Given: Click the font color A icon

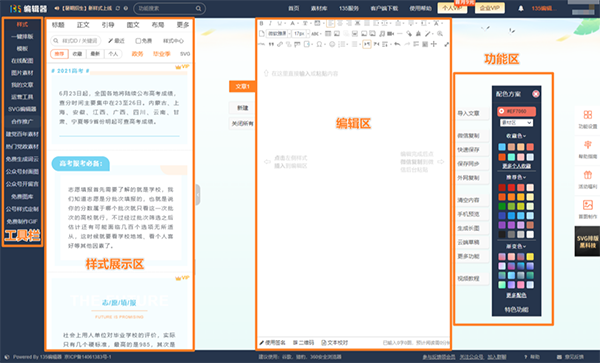Looking at the screenshot, I should (x=292, y=23).
